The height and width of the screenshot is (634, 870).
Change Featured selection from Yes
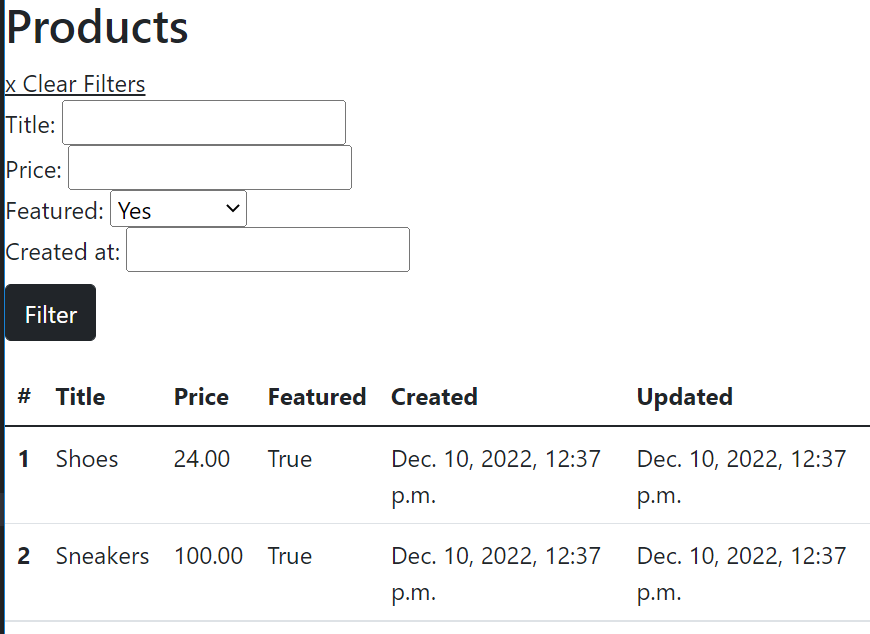pos(177,209)
